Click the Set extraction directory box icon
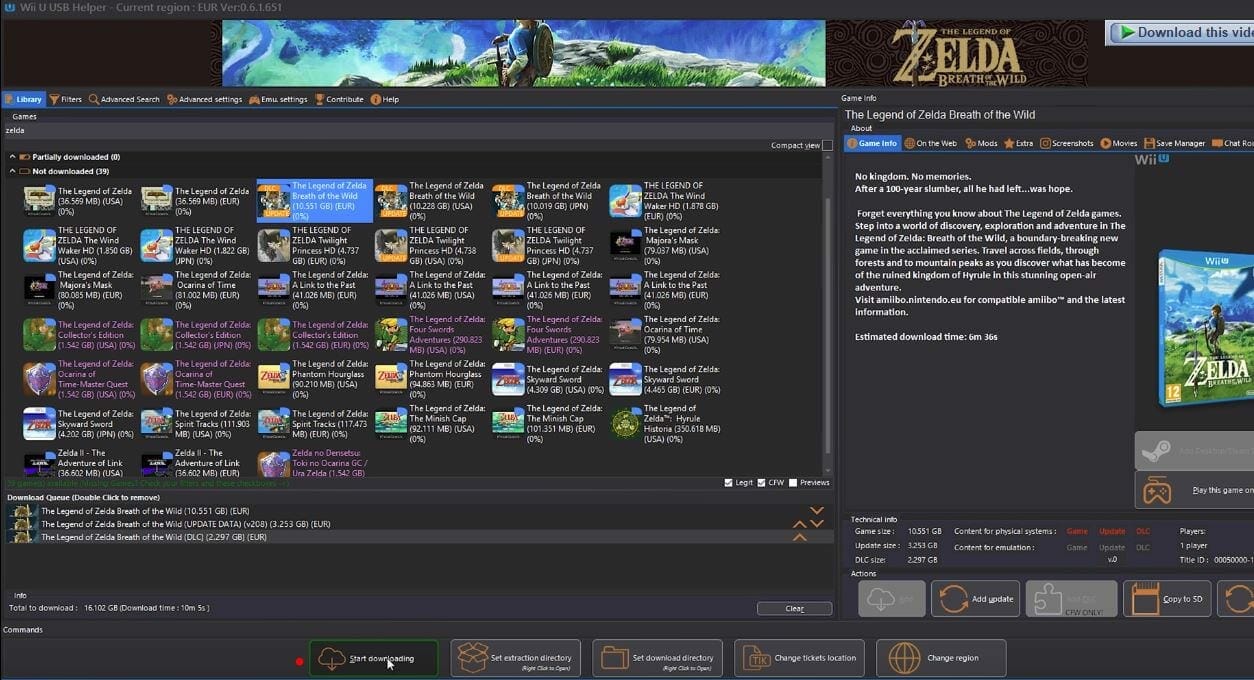Screen dimensions: 1254x680 click(x=472, y=658)
